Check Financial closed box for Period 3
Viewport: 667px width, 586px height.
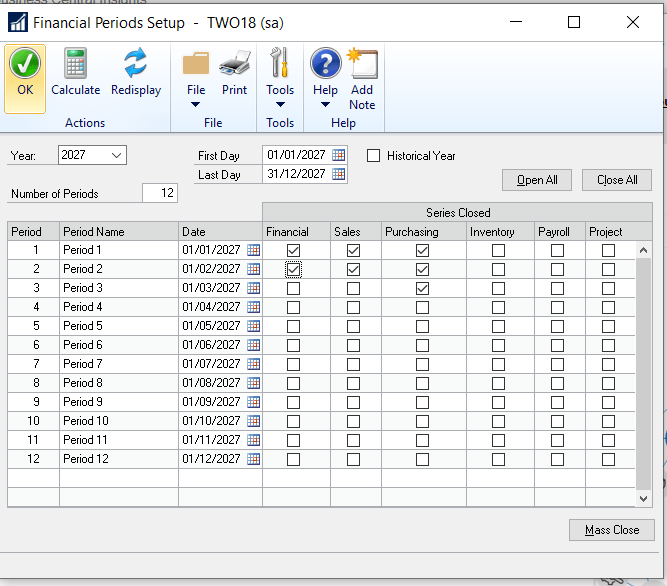(294, 288)
